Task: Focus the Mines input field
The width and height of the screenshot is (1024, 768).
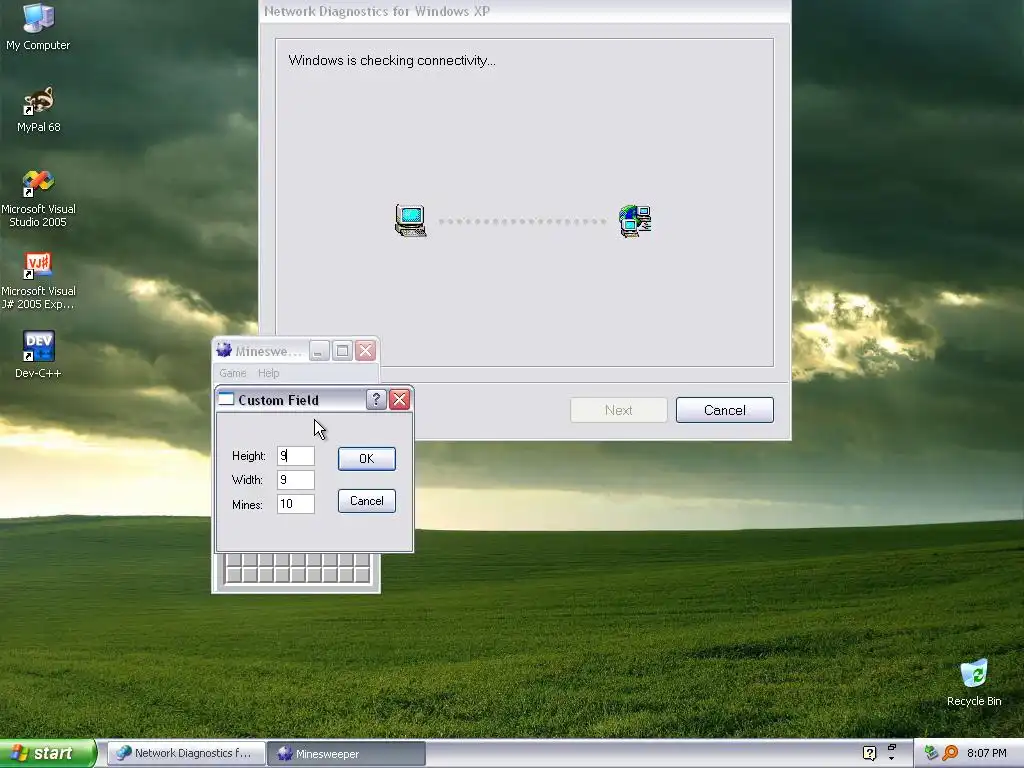Action: 296,504
